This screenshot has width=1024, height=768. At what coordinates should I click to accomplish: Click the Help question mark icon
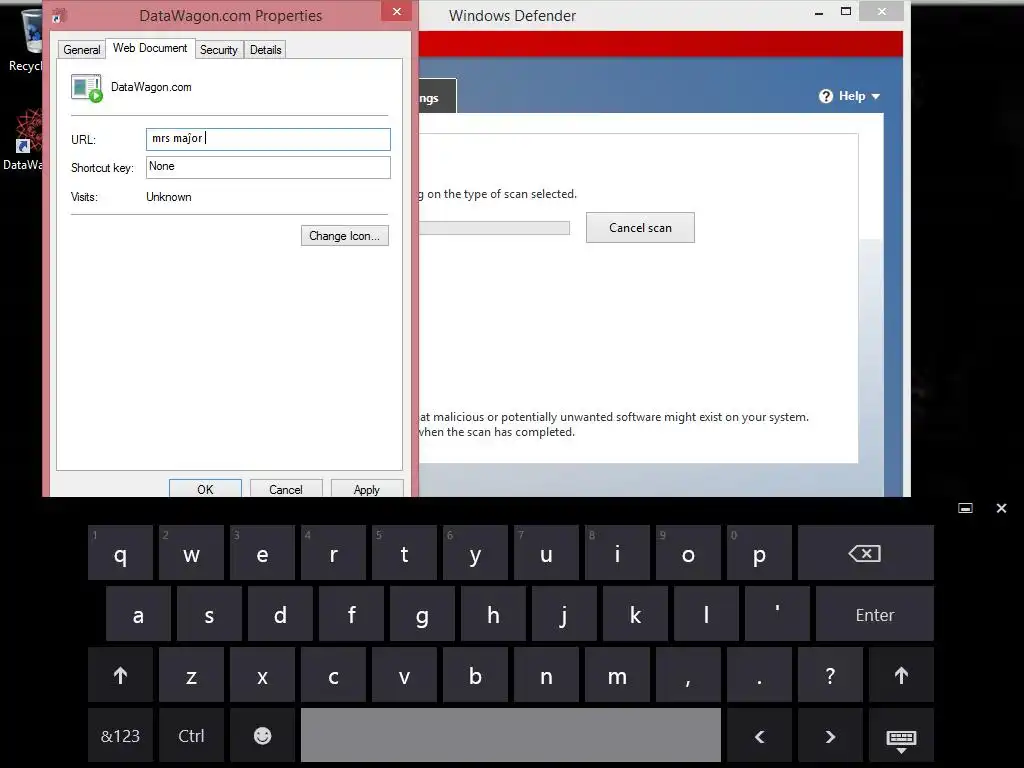(826, 96)
